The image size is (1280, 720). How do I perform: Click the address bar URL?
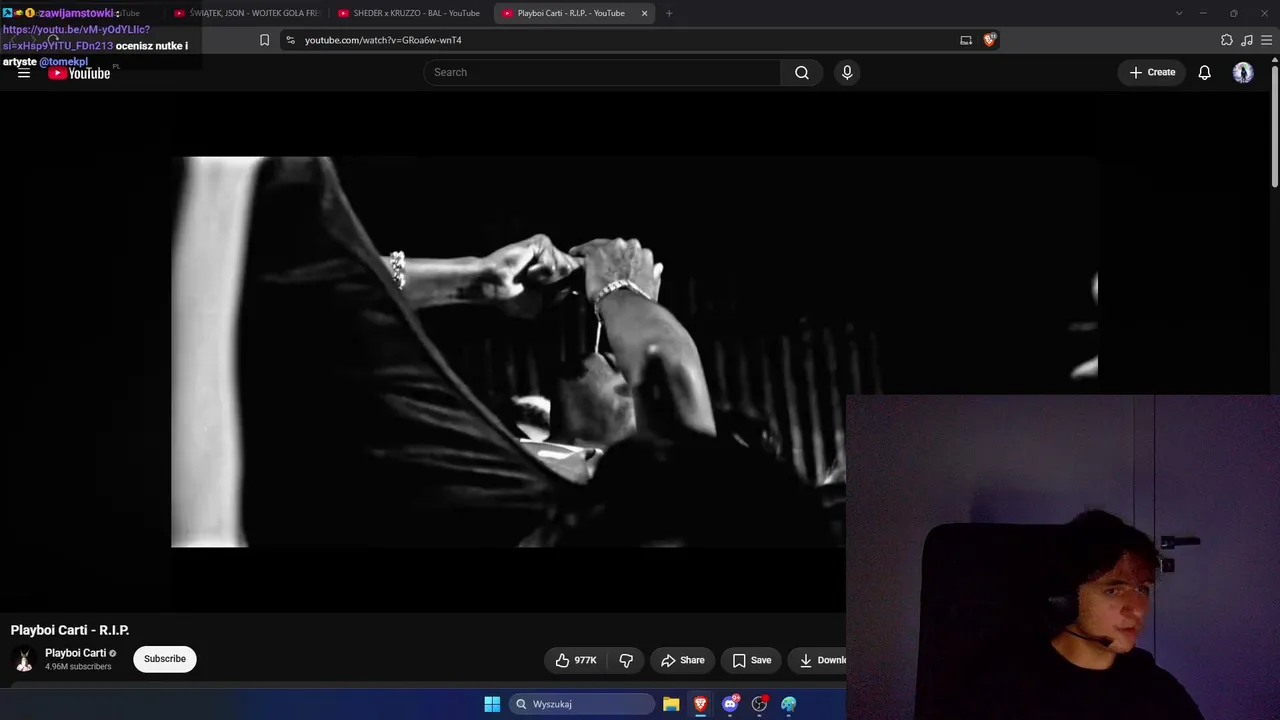(383, 40)
